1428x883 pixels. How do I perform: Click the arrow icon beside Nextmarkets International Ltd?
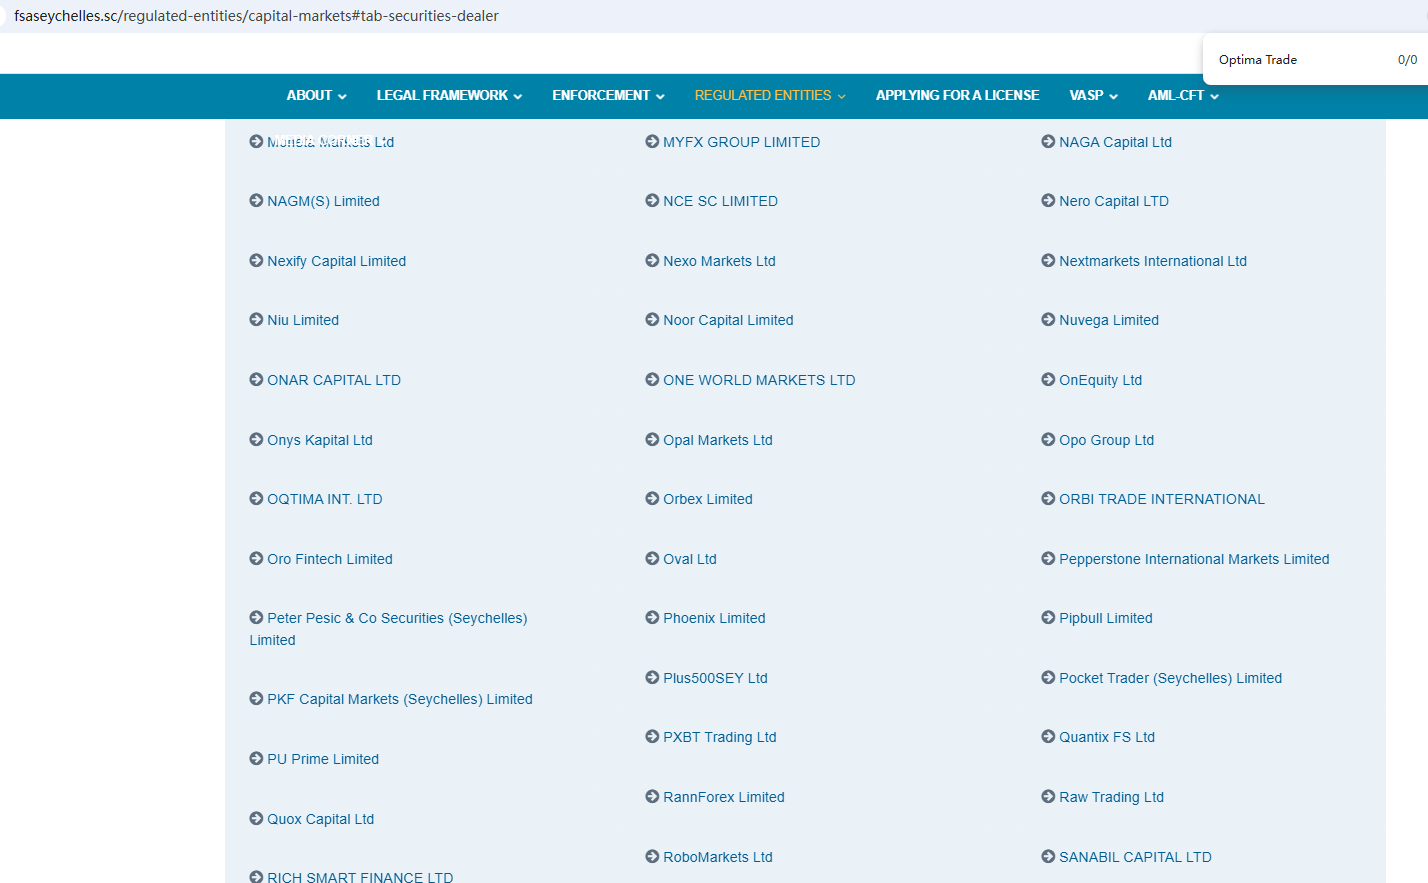pyautogui.click(x=1048, y=261)
